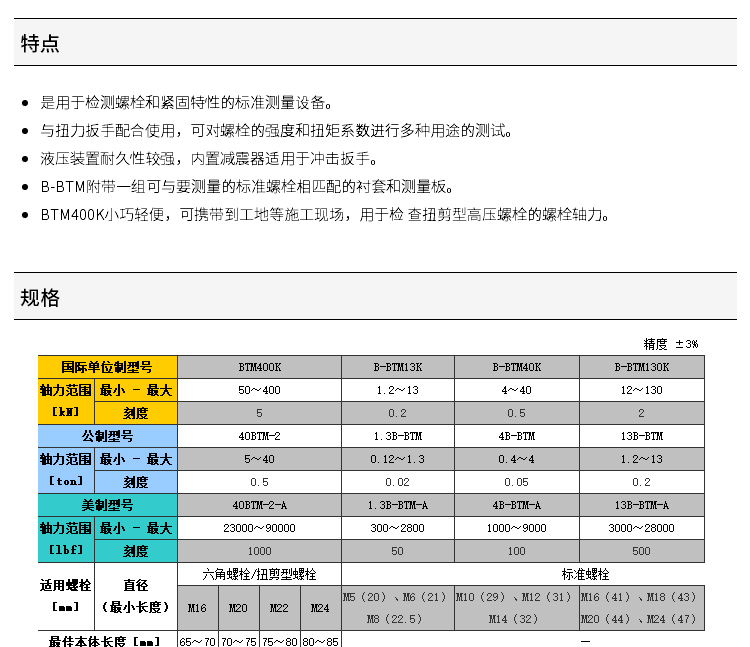Click the 80~85 body length cell

pos(320,640)
